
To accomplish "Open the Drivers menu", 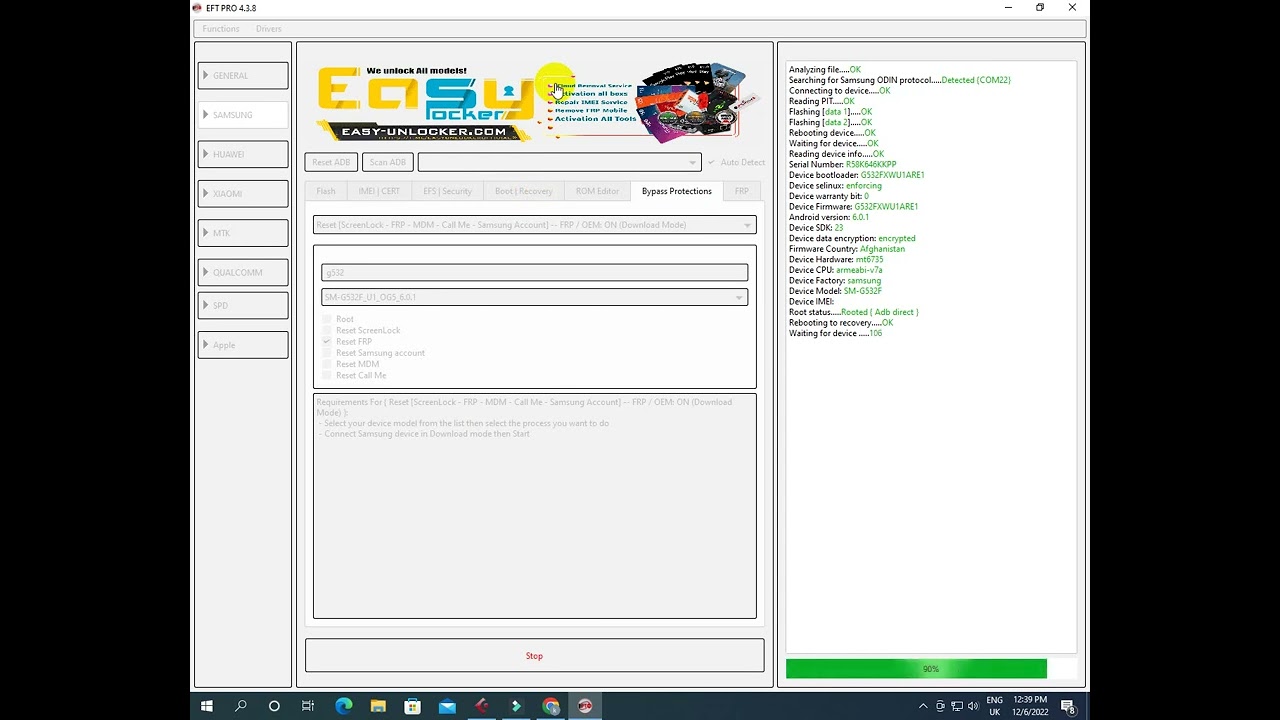I will click(x=268, y=29).
